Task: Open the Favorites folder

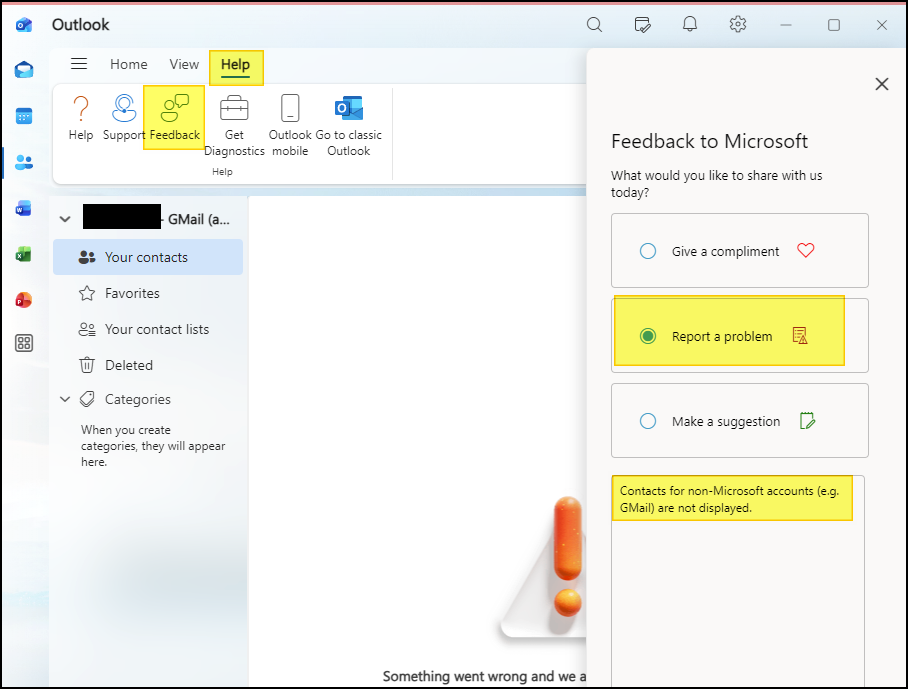Action: click(x=148, y=294)
